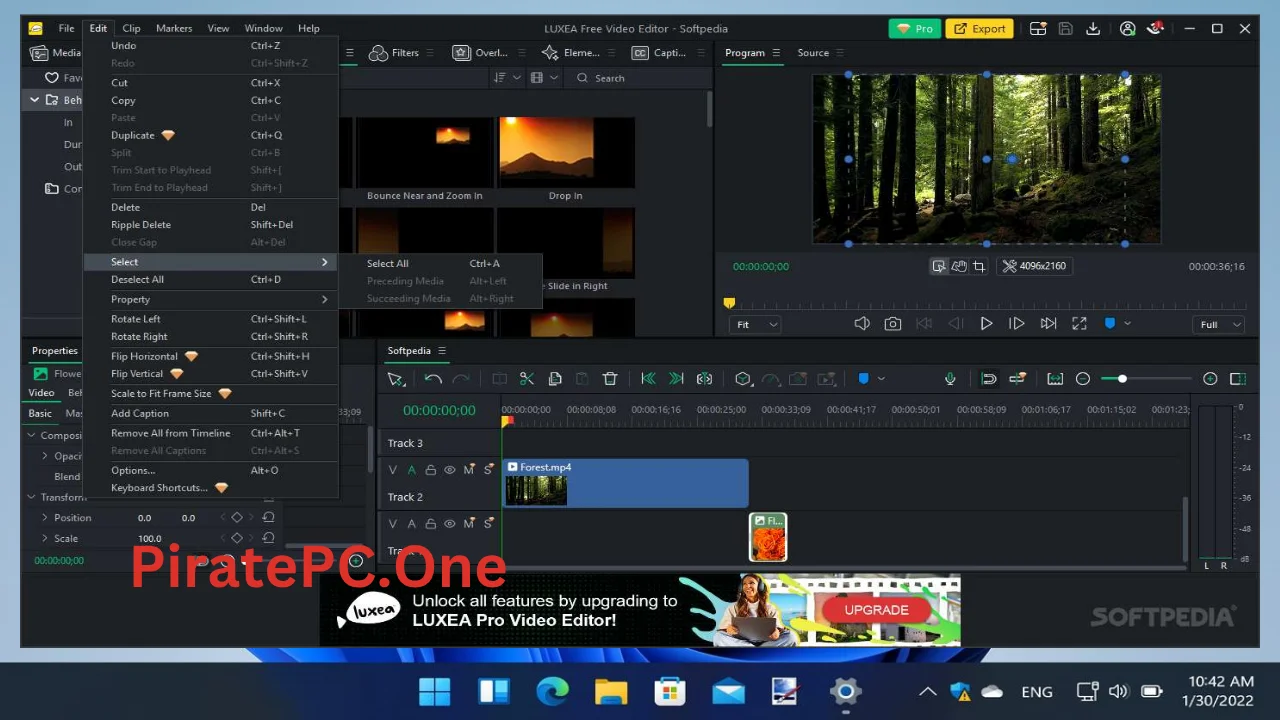This screenshot has height=720, width=1280.
Task: Click the download icon in title bar
Action: 1094,28
